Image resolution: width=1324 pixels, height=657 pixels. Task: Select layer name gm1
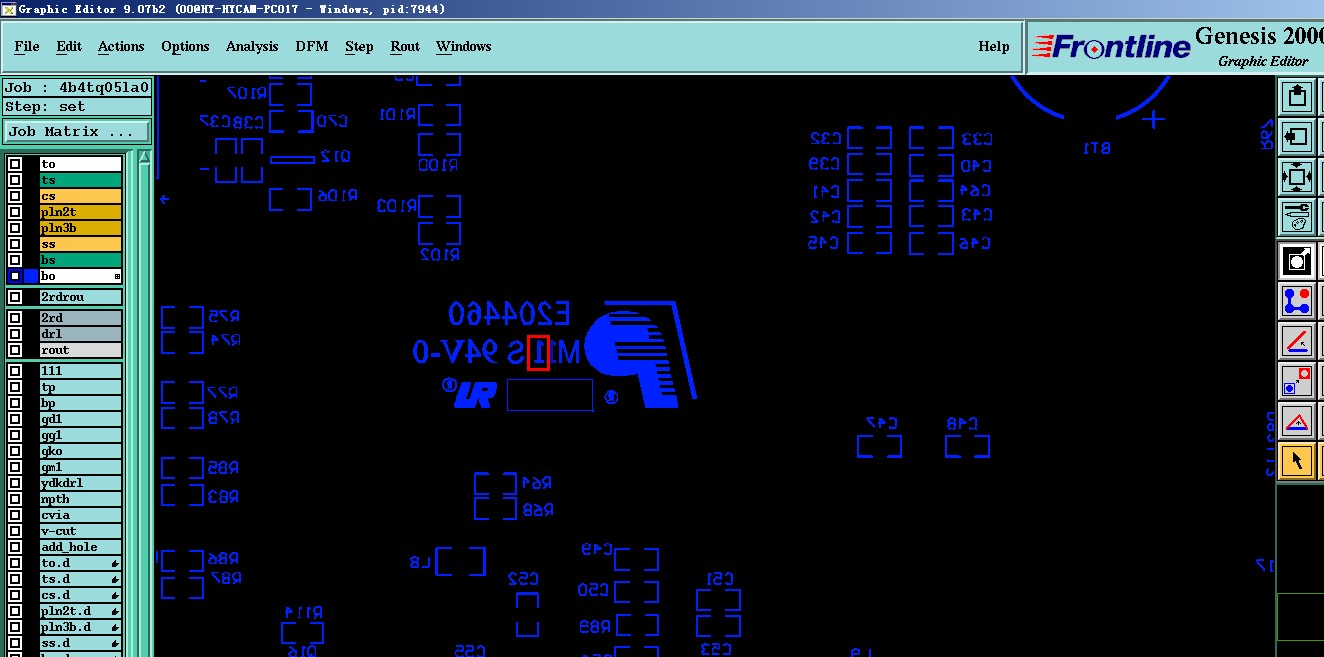pos(80,467)
